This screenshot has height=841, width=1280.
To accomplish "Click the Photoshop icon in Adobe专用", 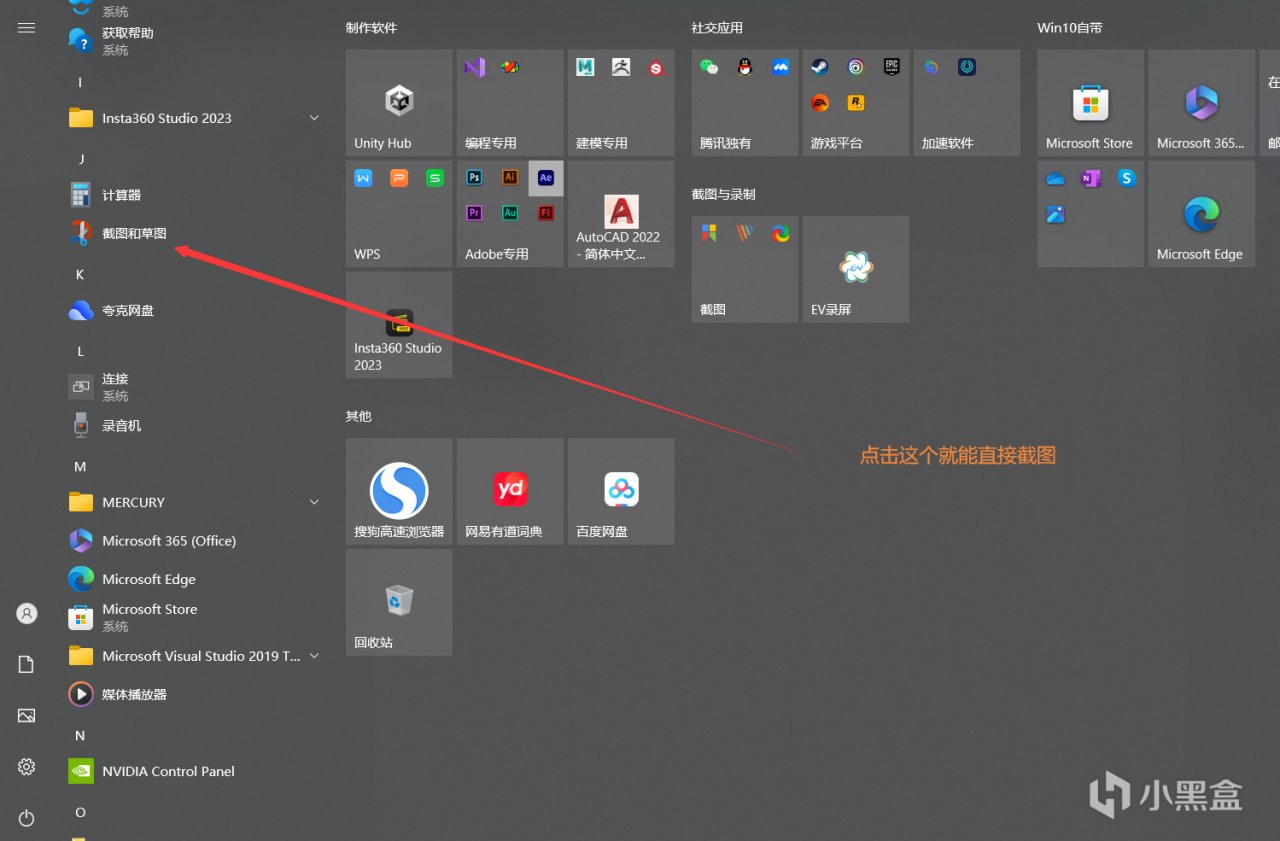I will (475, 178).
